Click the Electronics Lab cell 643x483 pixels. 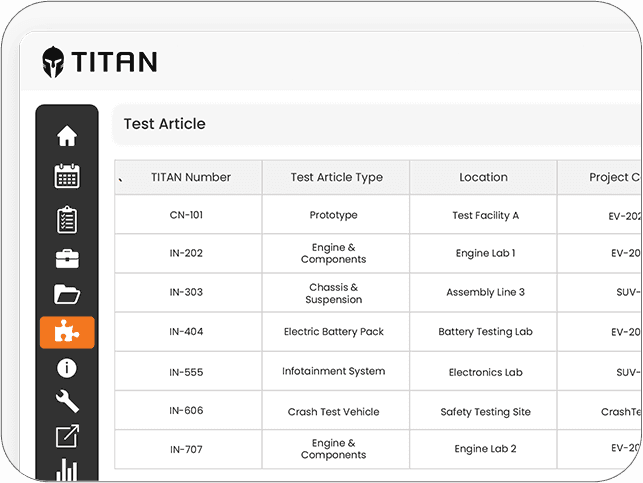[483, 371]
